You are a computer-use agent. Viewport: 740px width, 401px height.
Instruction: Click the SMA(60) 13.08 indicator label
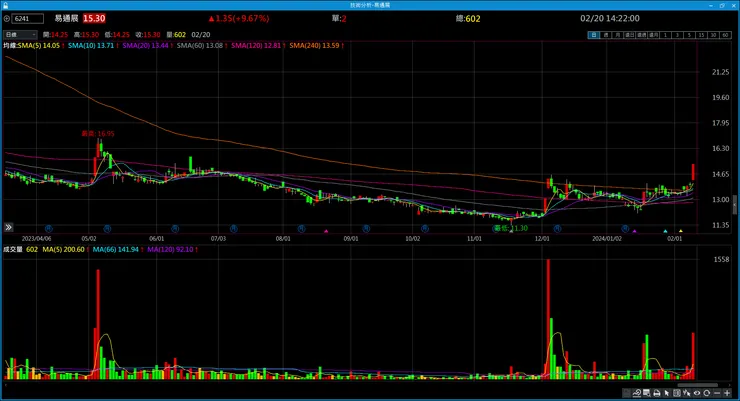pyautogui.click(x=200, y=45)
